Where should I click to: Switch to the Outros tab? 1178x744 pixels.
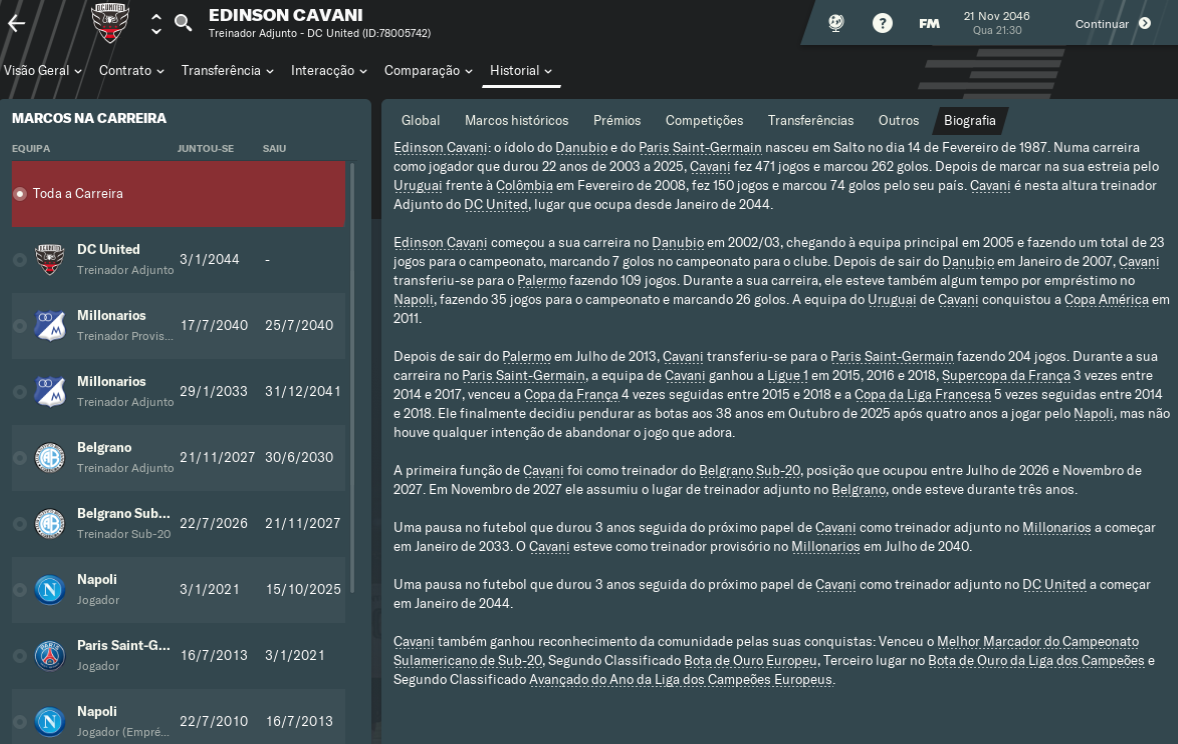pos(899,120)
